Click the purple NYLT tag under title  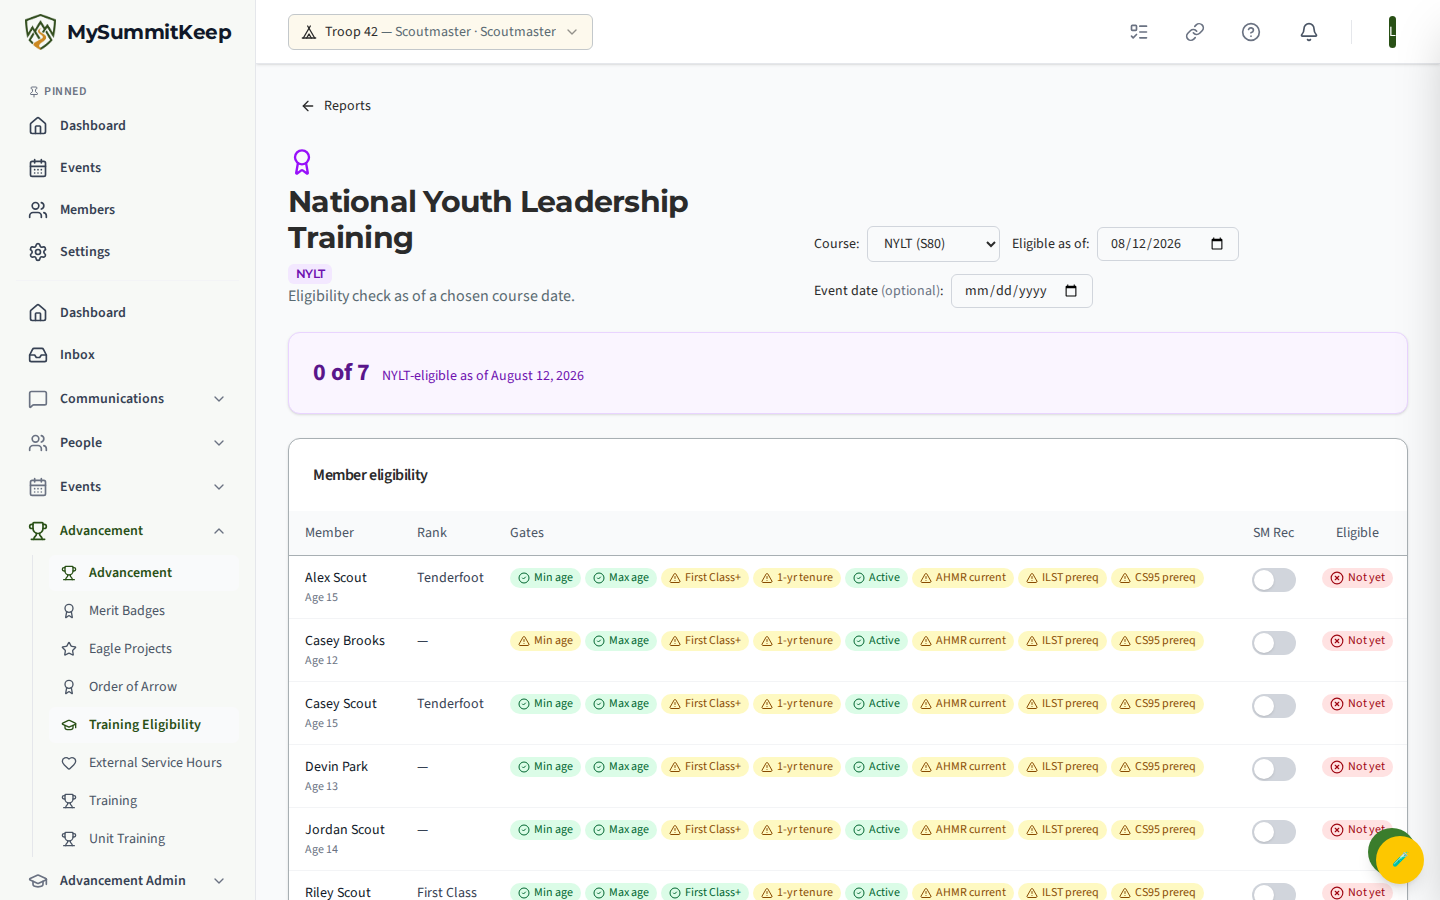[x=310, y=274]
